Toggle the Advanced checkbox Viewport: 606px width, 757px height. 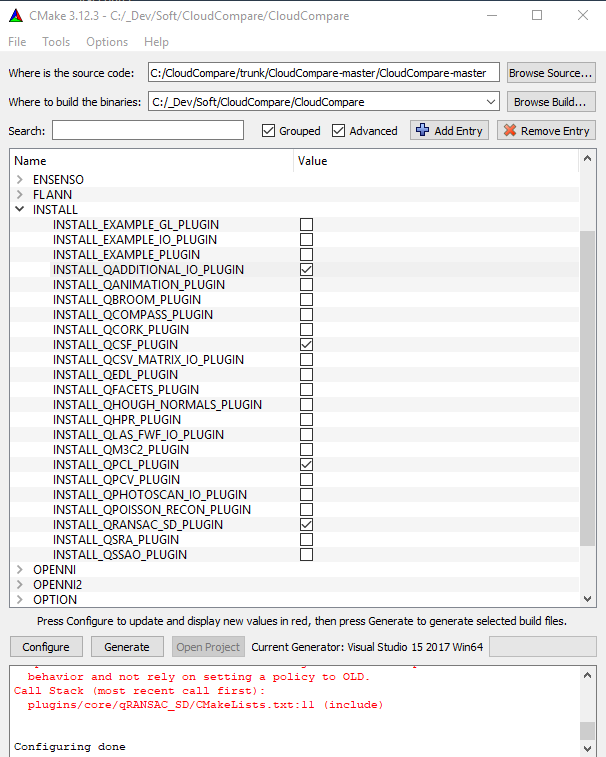click(338, 131)
